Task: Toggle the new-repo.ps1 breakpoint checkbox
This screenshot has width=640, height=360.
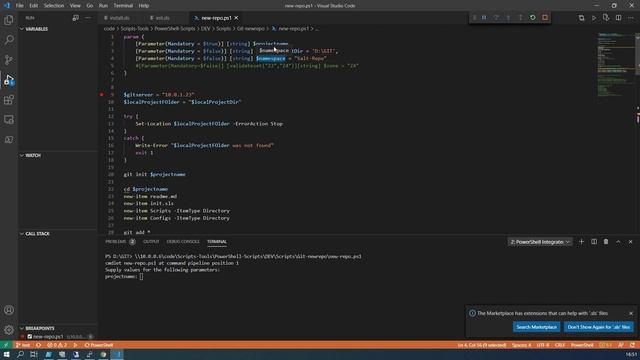Action: coord(30,337)
